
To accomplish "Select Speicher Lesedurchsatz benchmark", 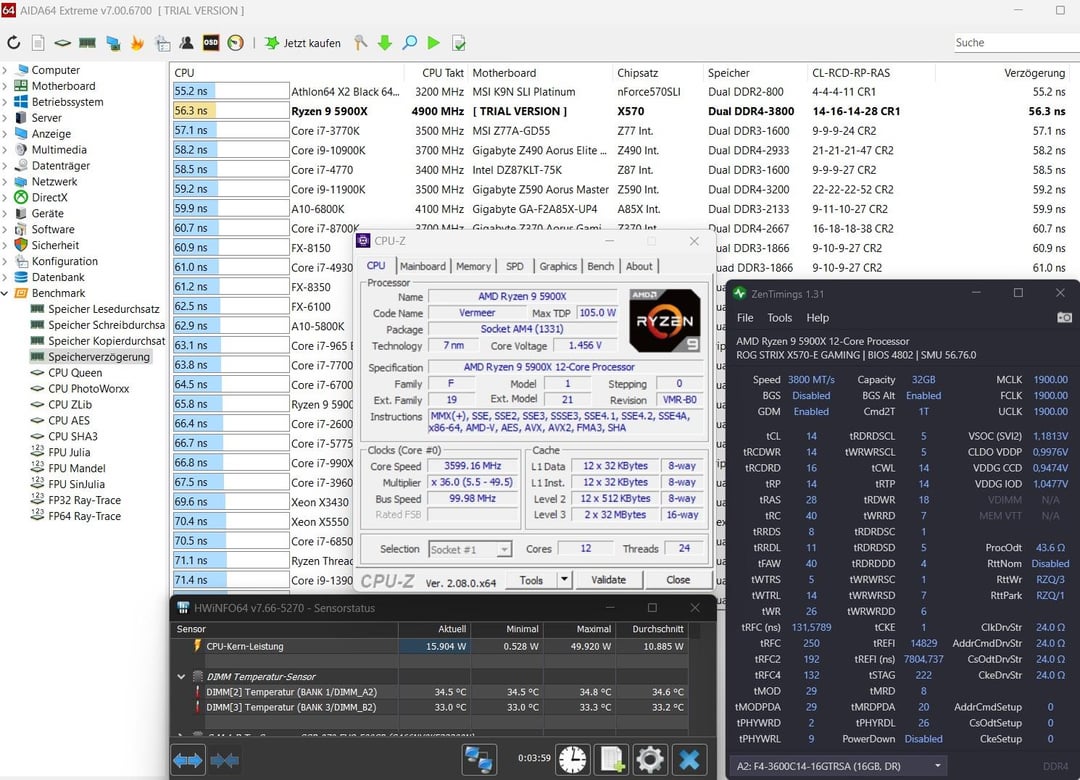I will click(x=103, y=309).
